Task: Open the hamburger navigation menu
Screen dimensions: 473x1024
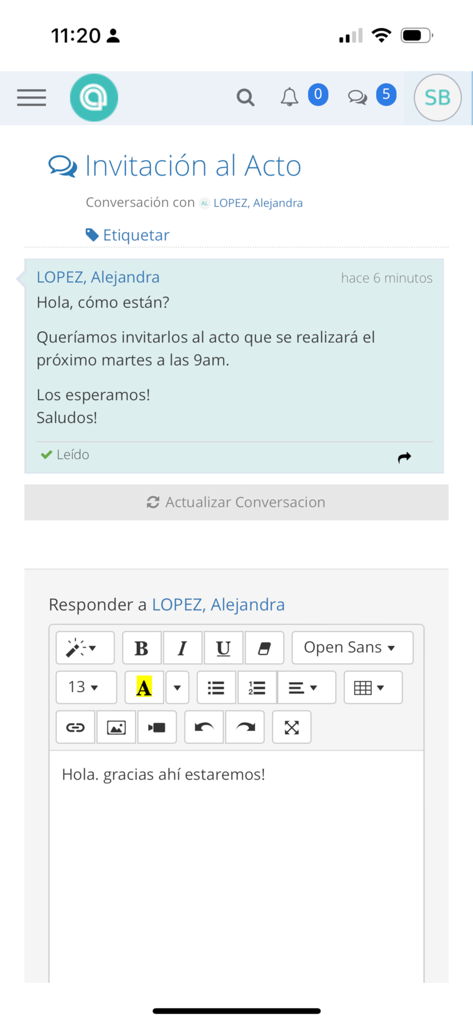Action: pyautogui.click(x=31, y=98)
